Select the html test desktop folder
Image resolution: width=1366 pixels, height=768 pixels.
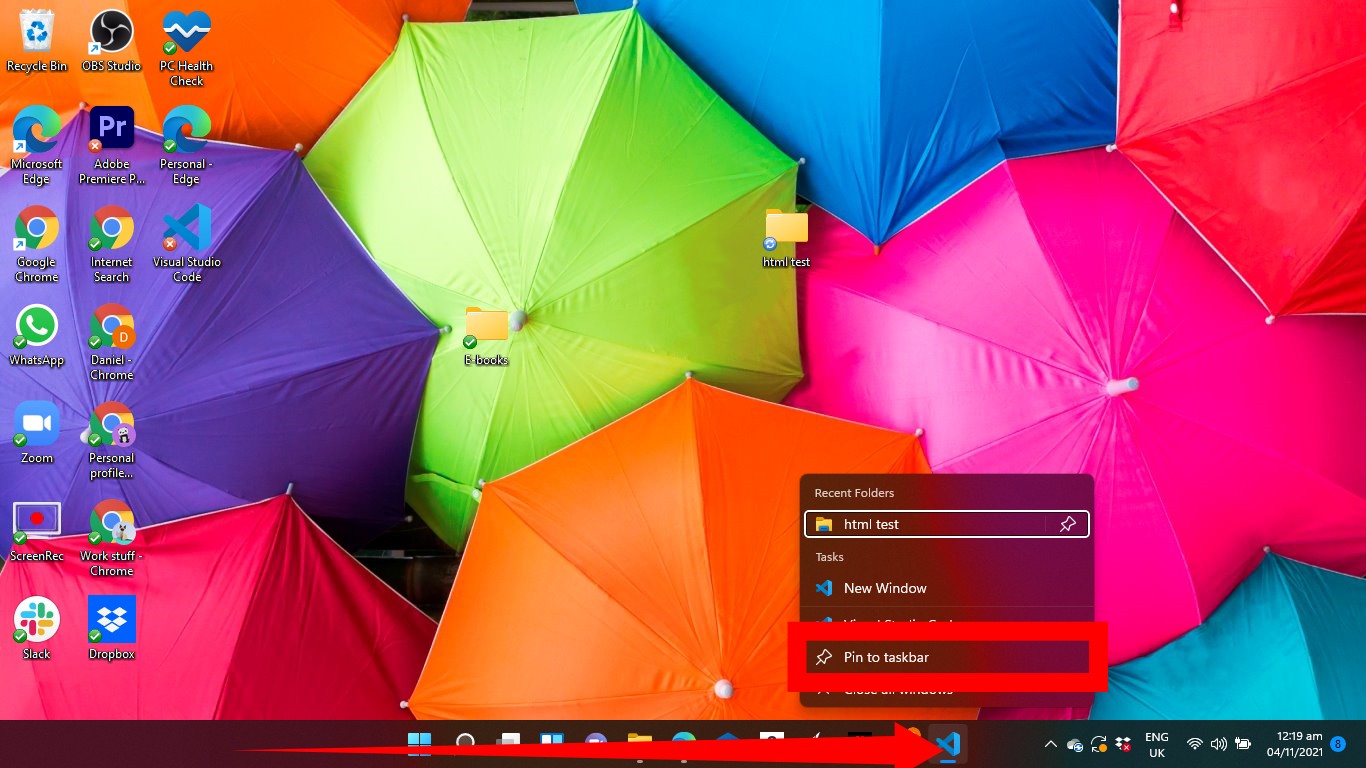point(787,238)
